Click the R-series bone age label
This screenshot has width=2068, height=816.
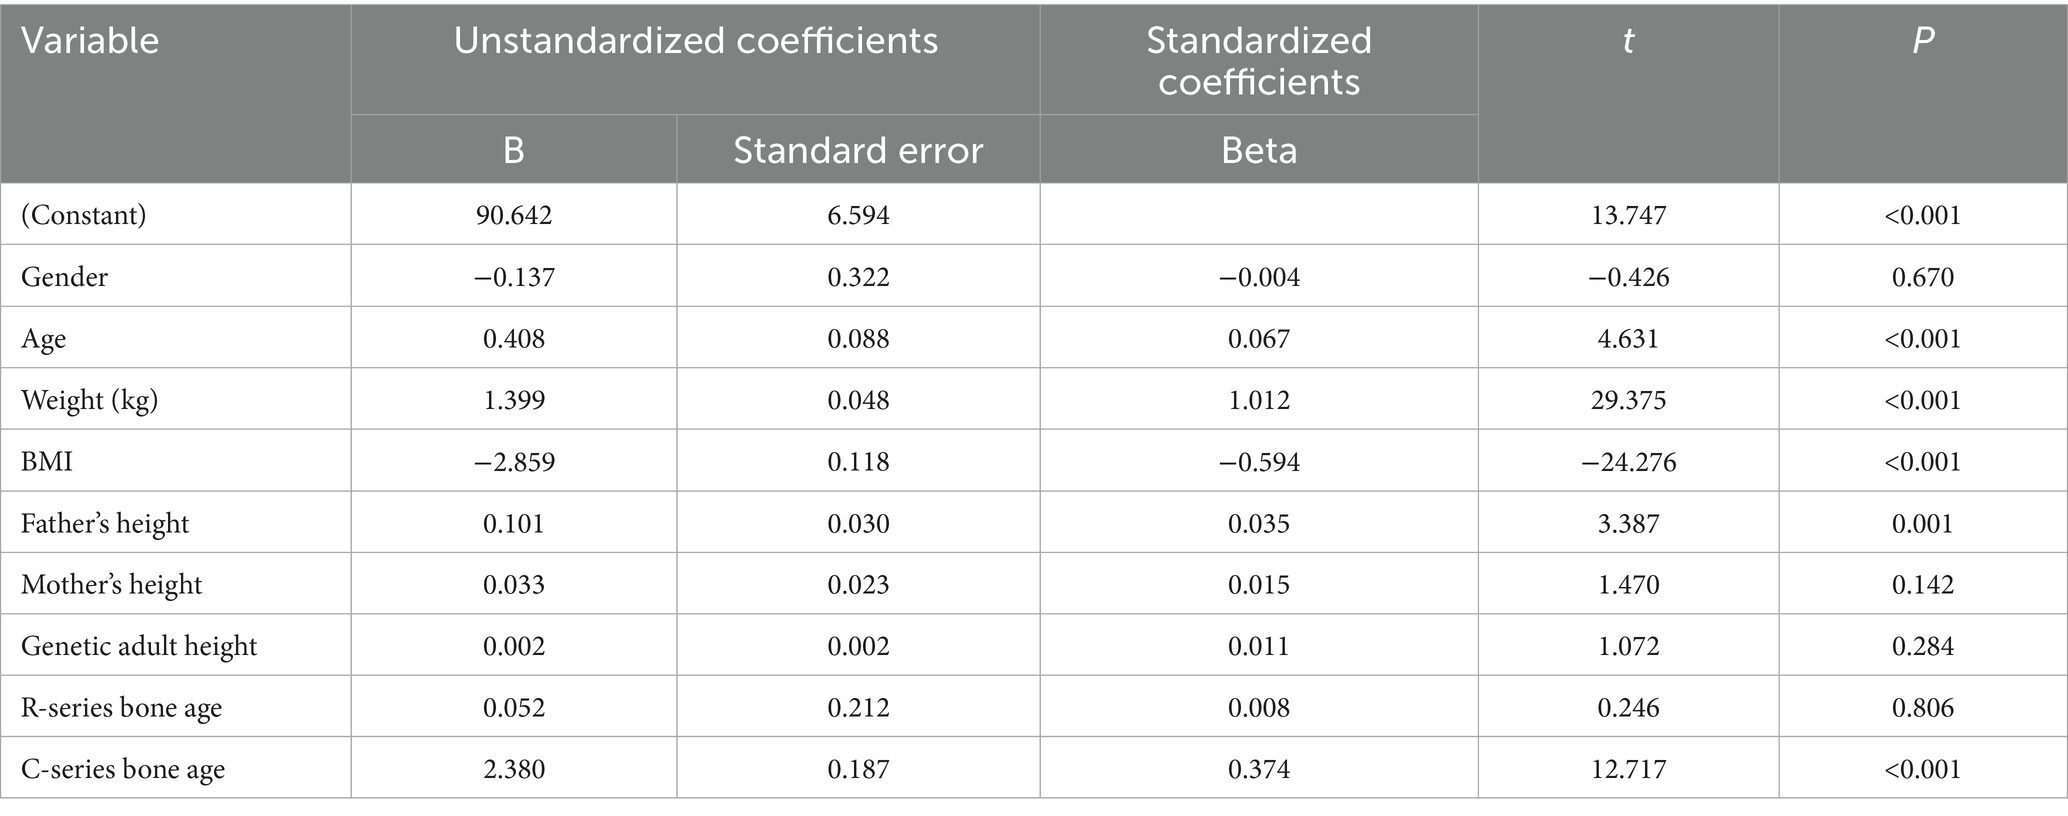click(x=121, y=708)
